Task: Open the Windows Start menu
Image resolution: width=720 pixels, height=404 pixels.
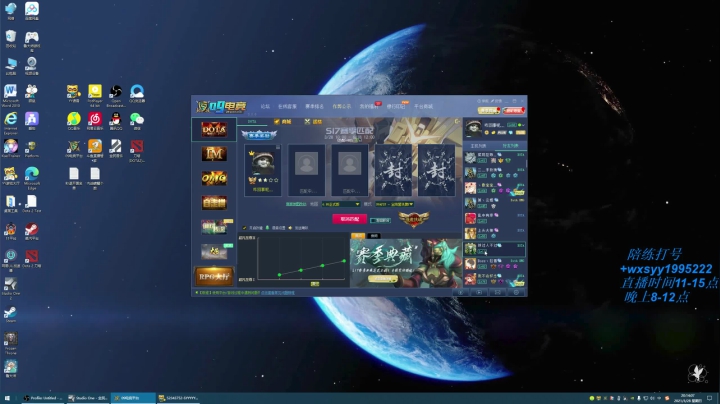Action: click(7, 398)
